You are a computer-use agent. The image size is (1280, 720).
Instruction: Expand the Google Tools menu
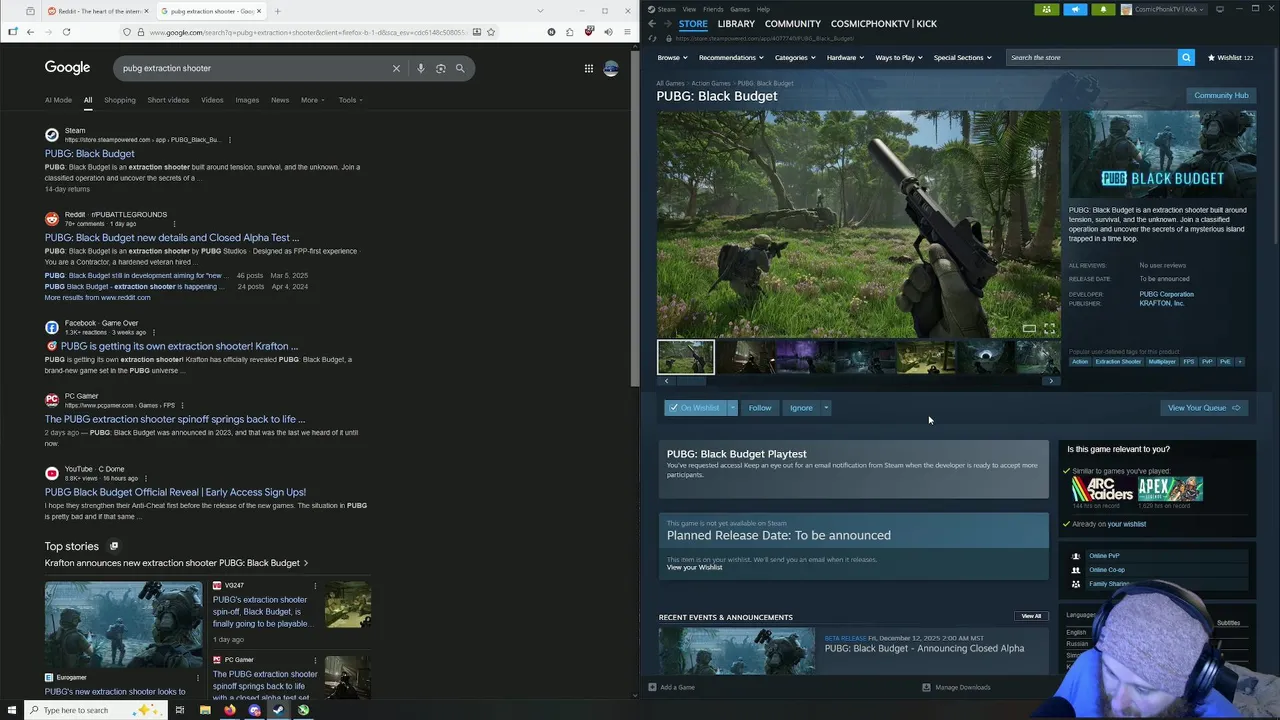coord(350,100)
